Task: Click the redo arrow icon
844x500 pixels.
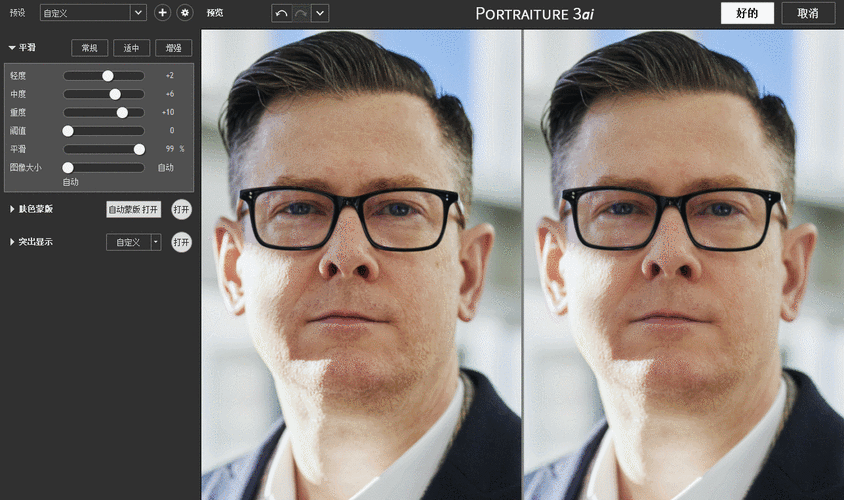Action: pyautogui.click(x=300, y=13)
